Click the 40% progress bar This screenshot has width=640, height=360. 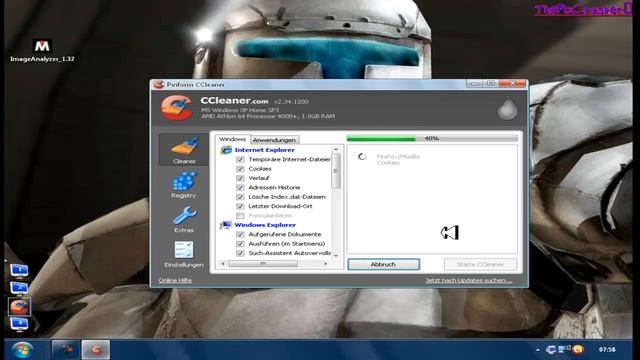tap(432, 139)
